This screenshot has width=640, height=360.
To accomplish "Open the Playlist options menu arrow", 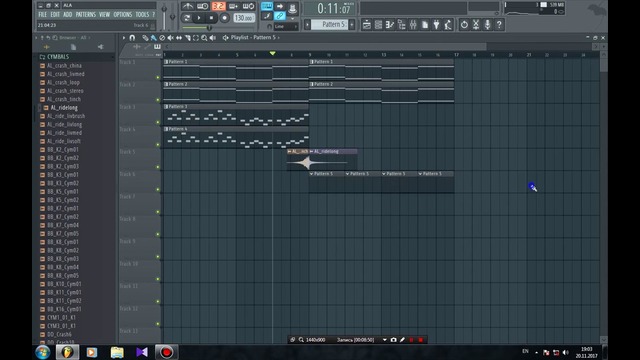I will point(124,38).
